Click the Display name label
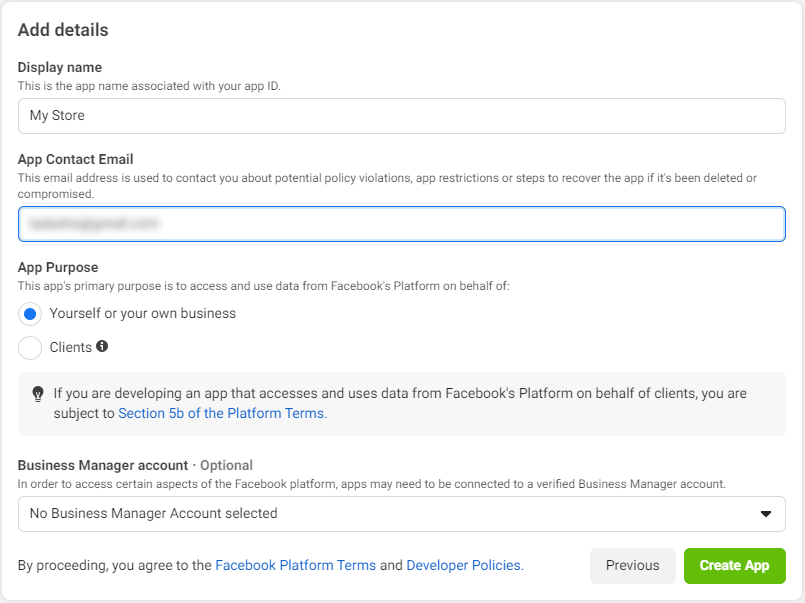 coord(60,68)
